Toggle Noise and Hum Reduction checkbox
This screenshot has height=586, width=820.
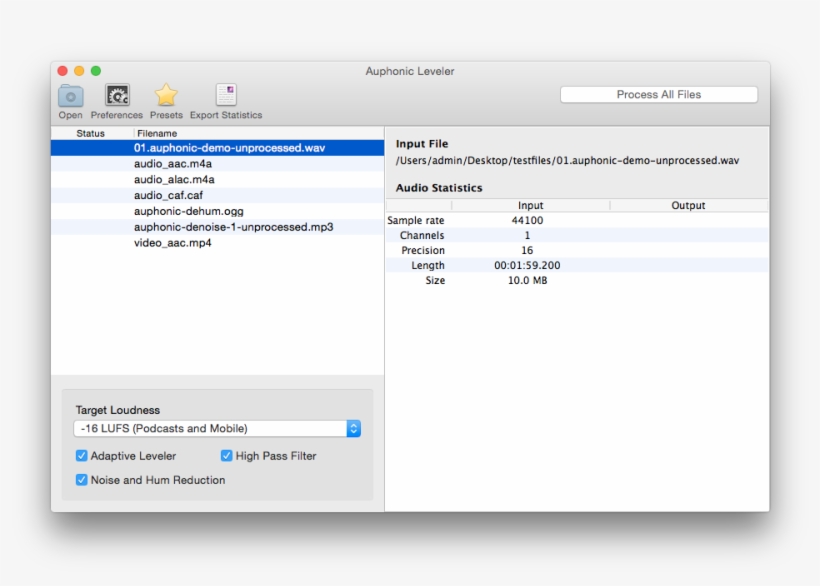tap(82, 480)
